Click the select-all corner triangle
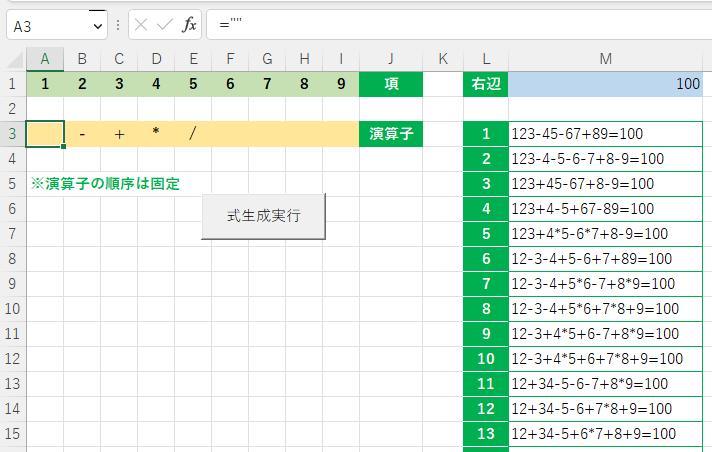Viewport: 712px width, 452px height. [12, 60]
